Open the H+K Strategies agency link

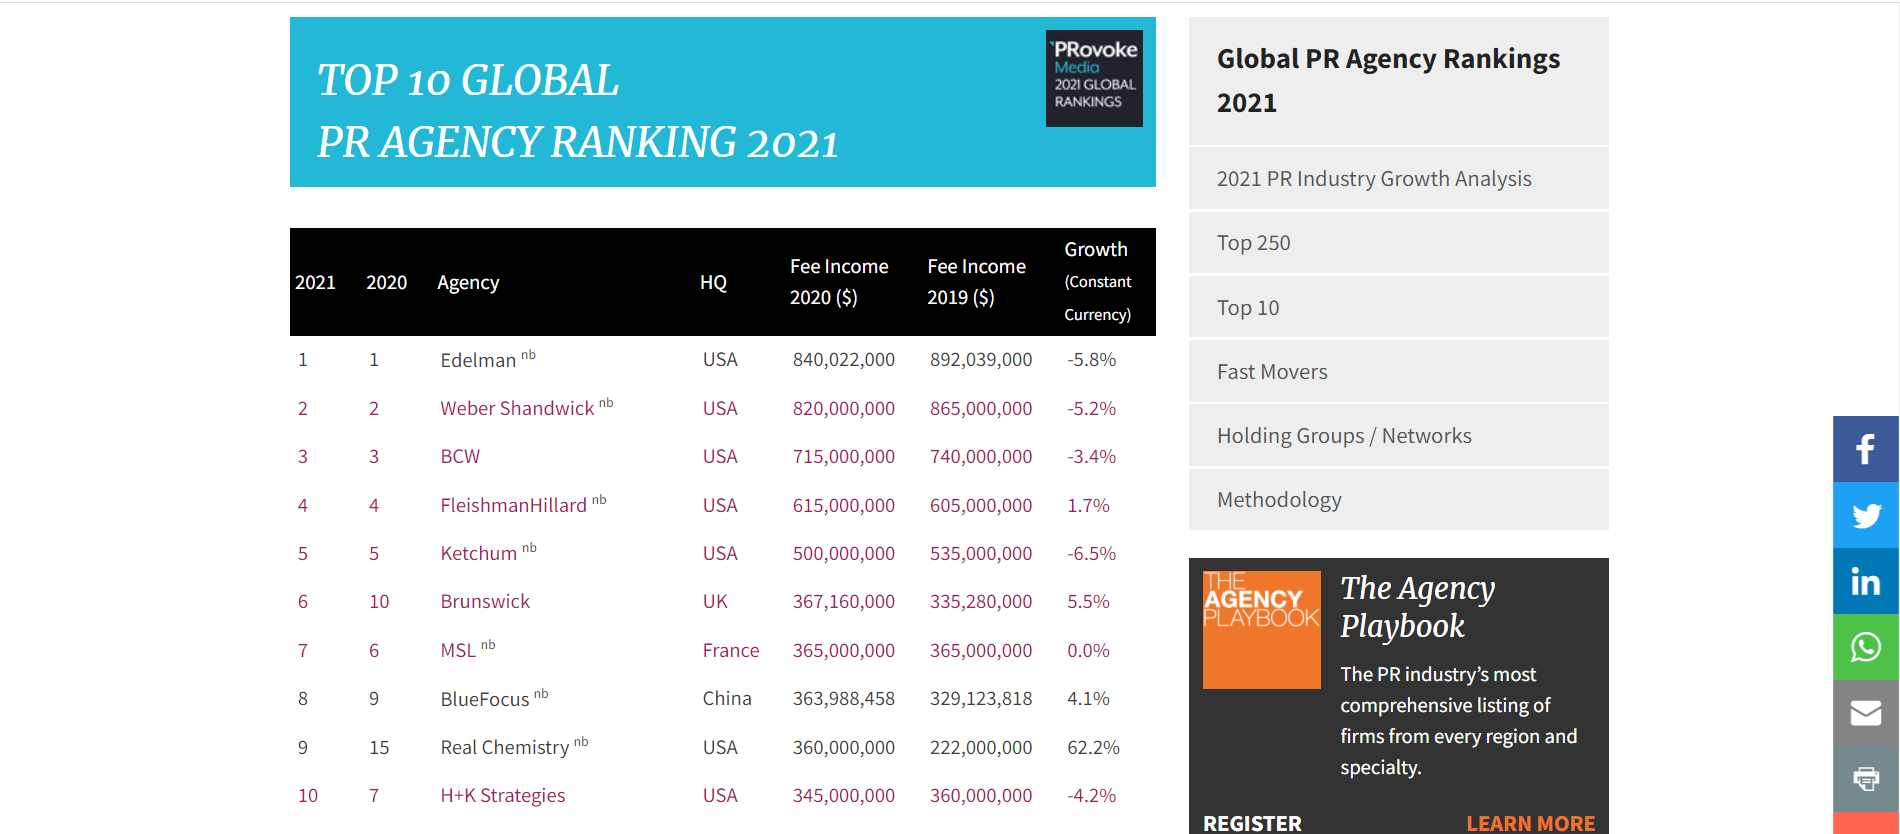[502, 795]
